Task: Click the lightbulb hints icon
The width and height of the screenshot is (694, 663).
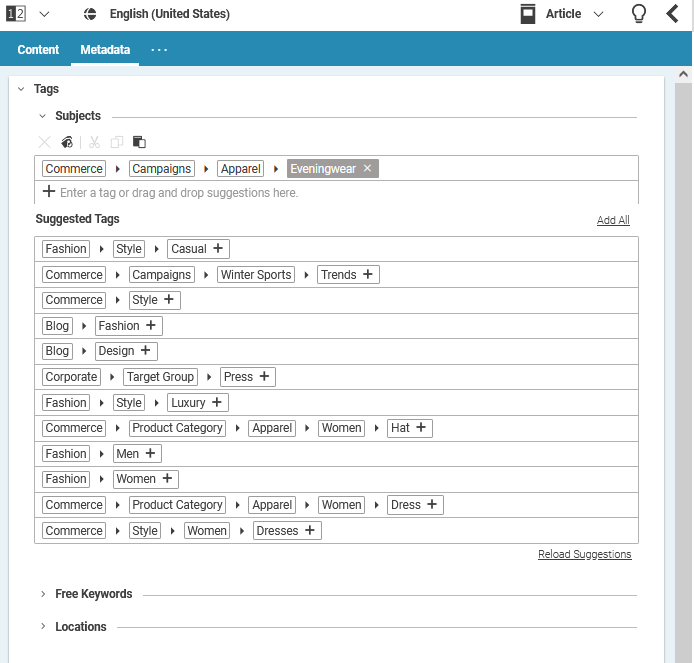Action: [639, 13]
